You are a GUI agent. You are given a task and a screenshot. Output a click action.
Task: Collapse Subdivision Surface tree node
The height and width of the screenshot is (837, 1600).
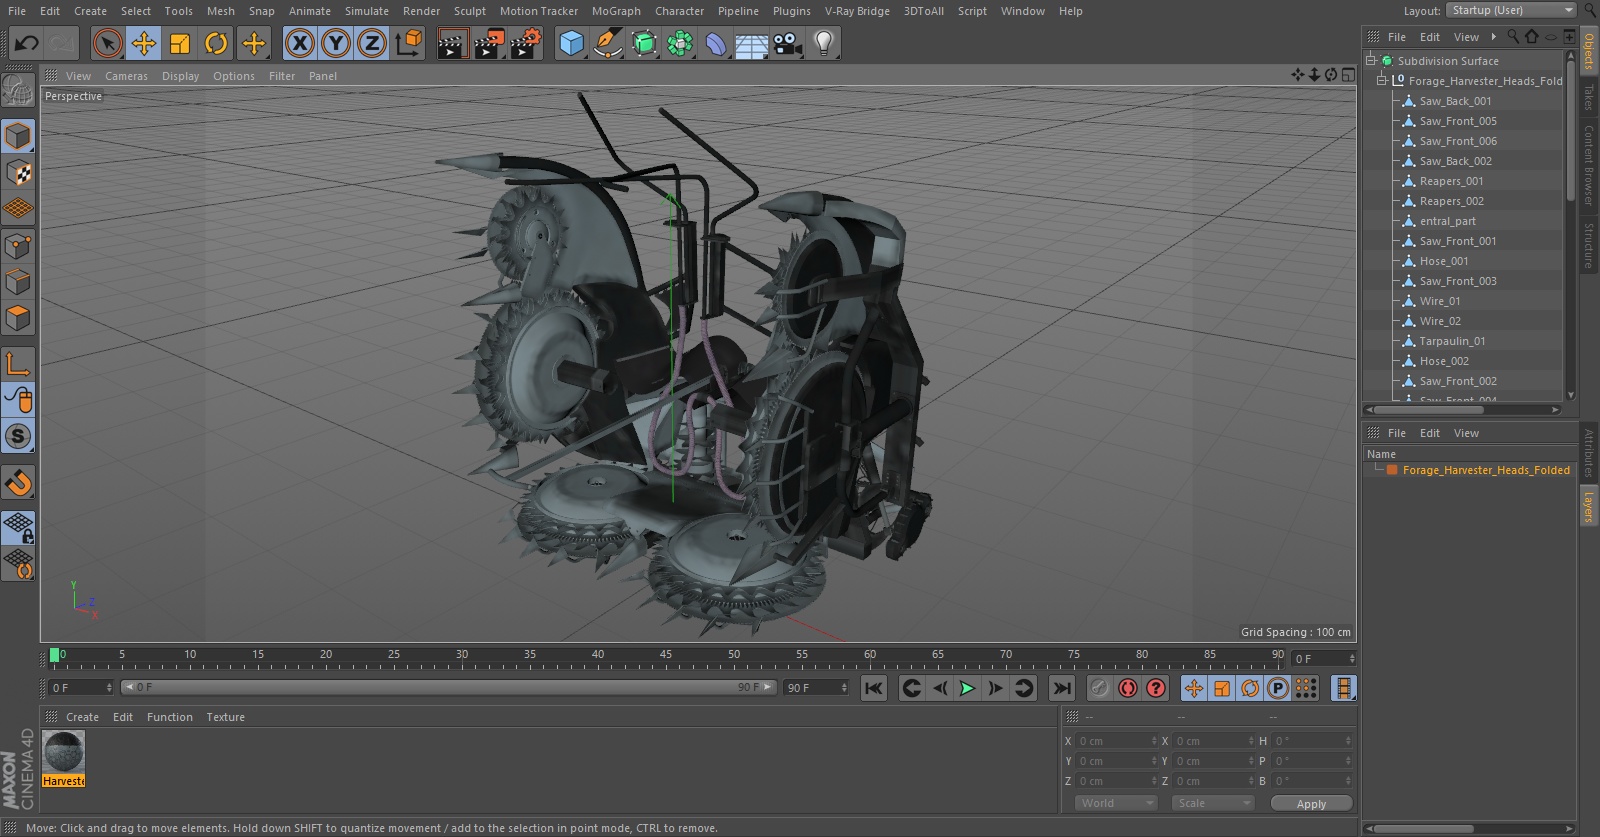(1371, 60)
